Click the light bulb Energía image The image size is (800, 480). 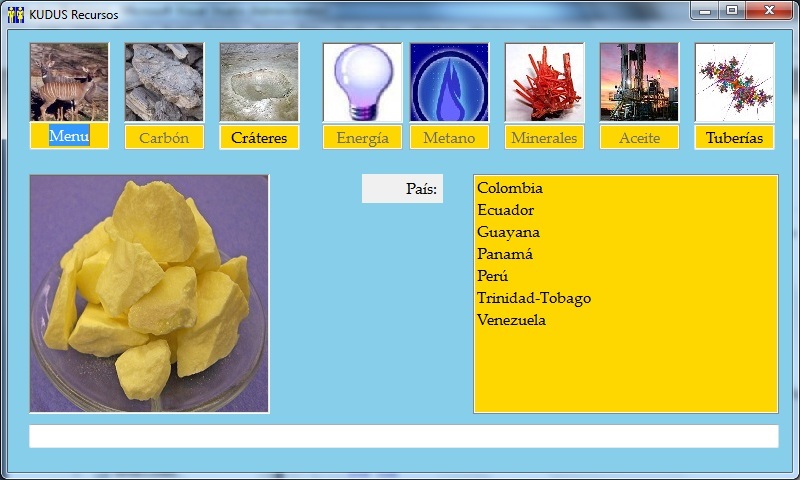pyautogui.click(x=362, y=82)
